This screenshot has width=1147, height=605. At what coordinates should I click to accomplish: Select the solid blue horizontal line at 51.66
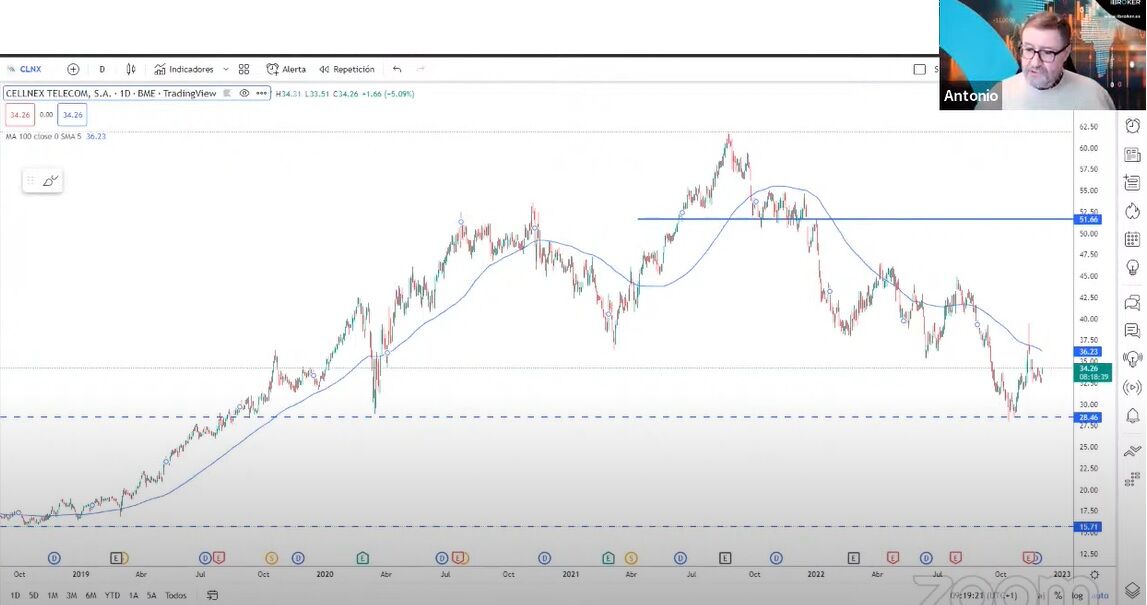854,219
